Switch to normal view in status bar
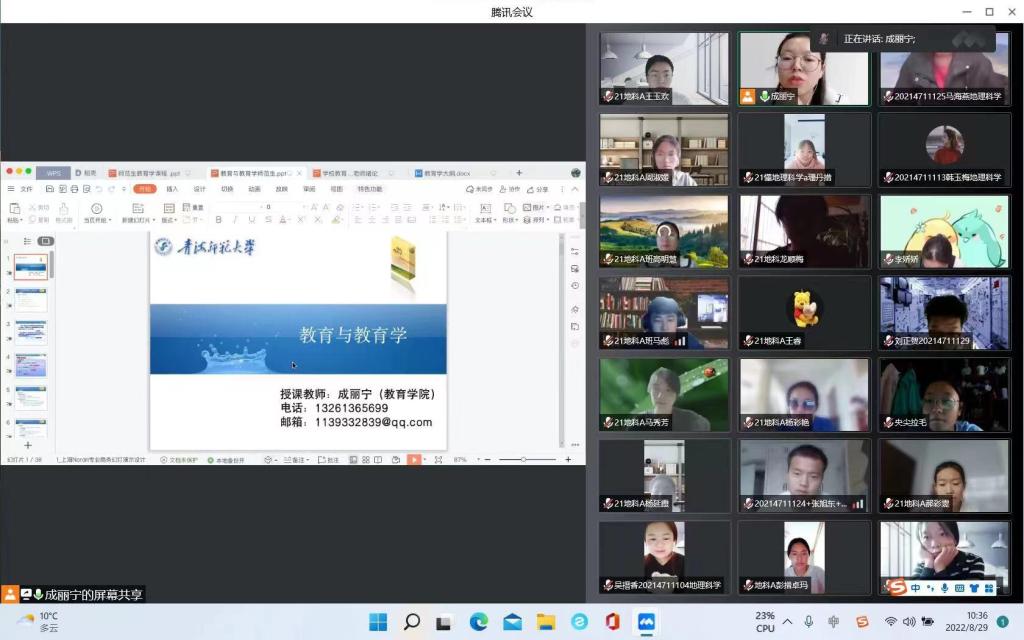The image size is (1024, 640). (353, 460)
